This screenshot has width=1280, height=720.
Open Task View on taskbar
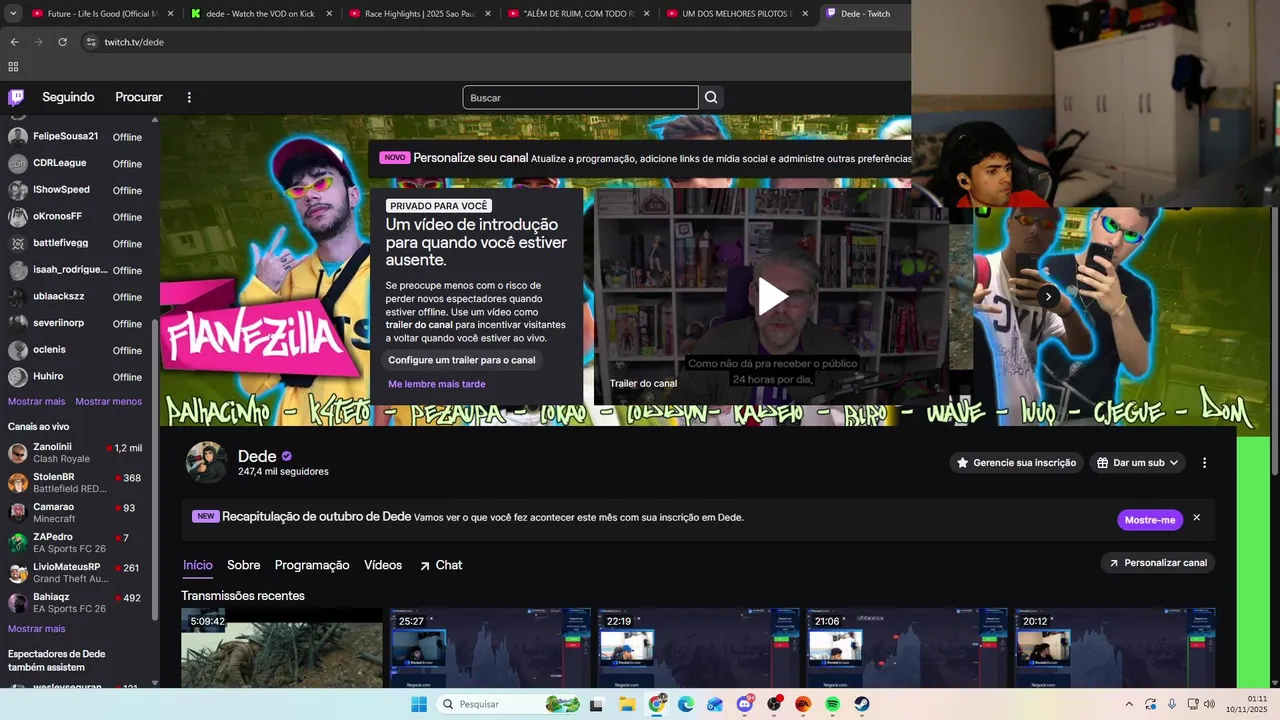click(x=597, y=704)
